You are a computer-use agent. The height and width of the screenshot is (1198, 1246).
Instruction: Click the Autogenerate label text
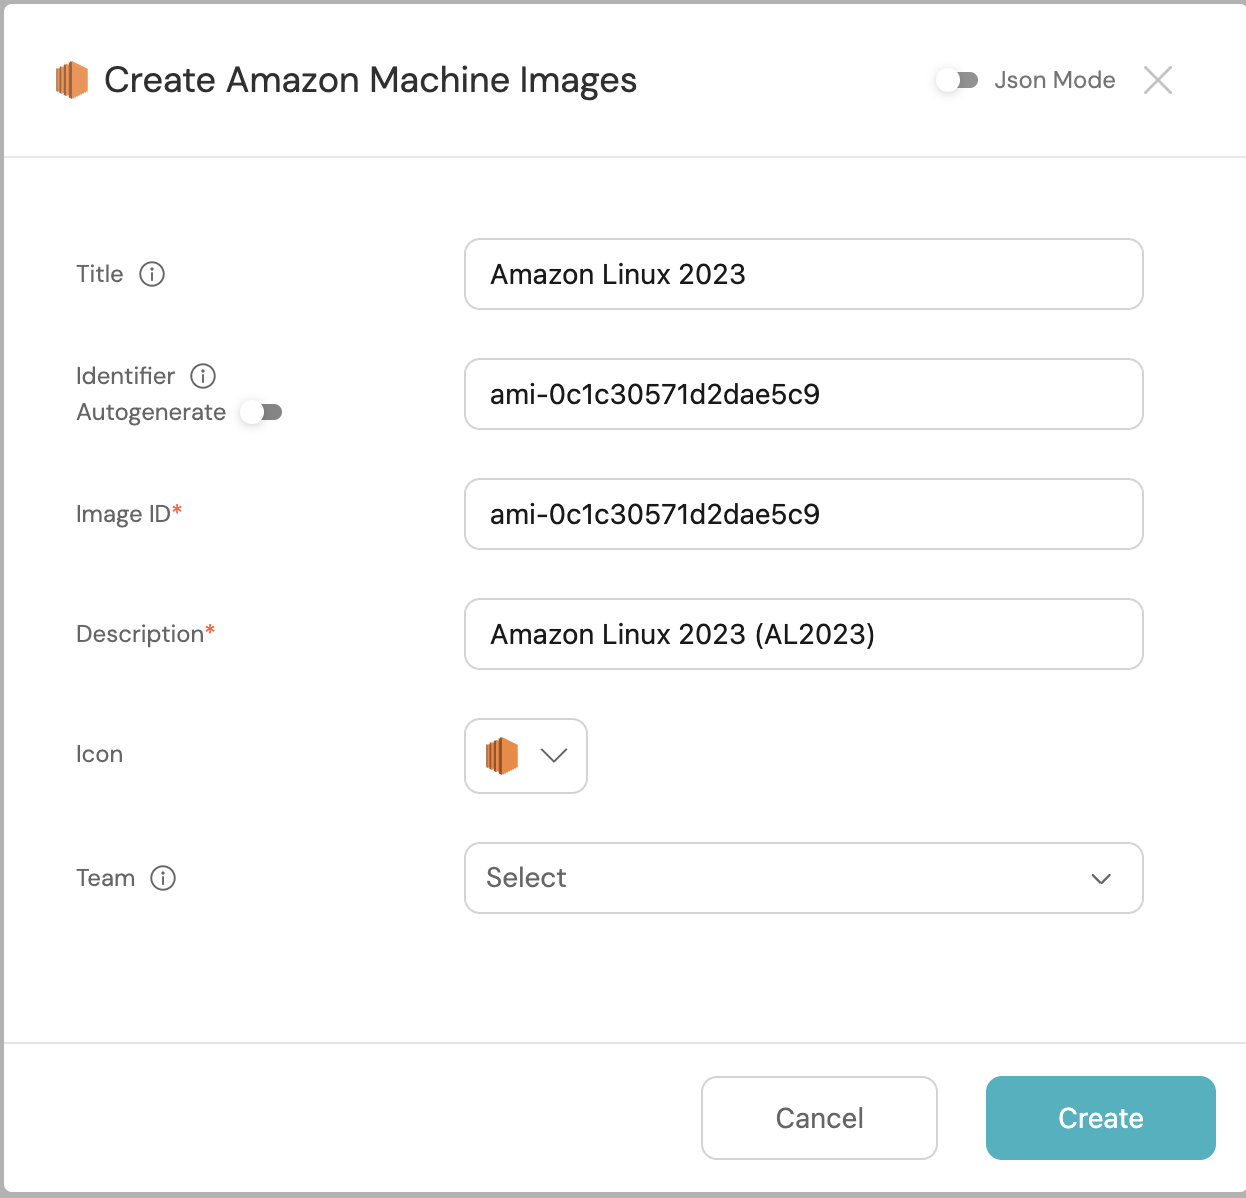point(151,412)
